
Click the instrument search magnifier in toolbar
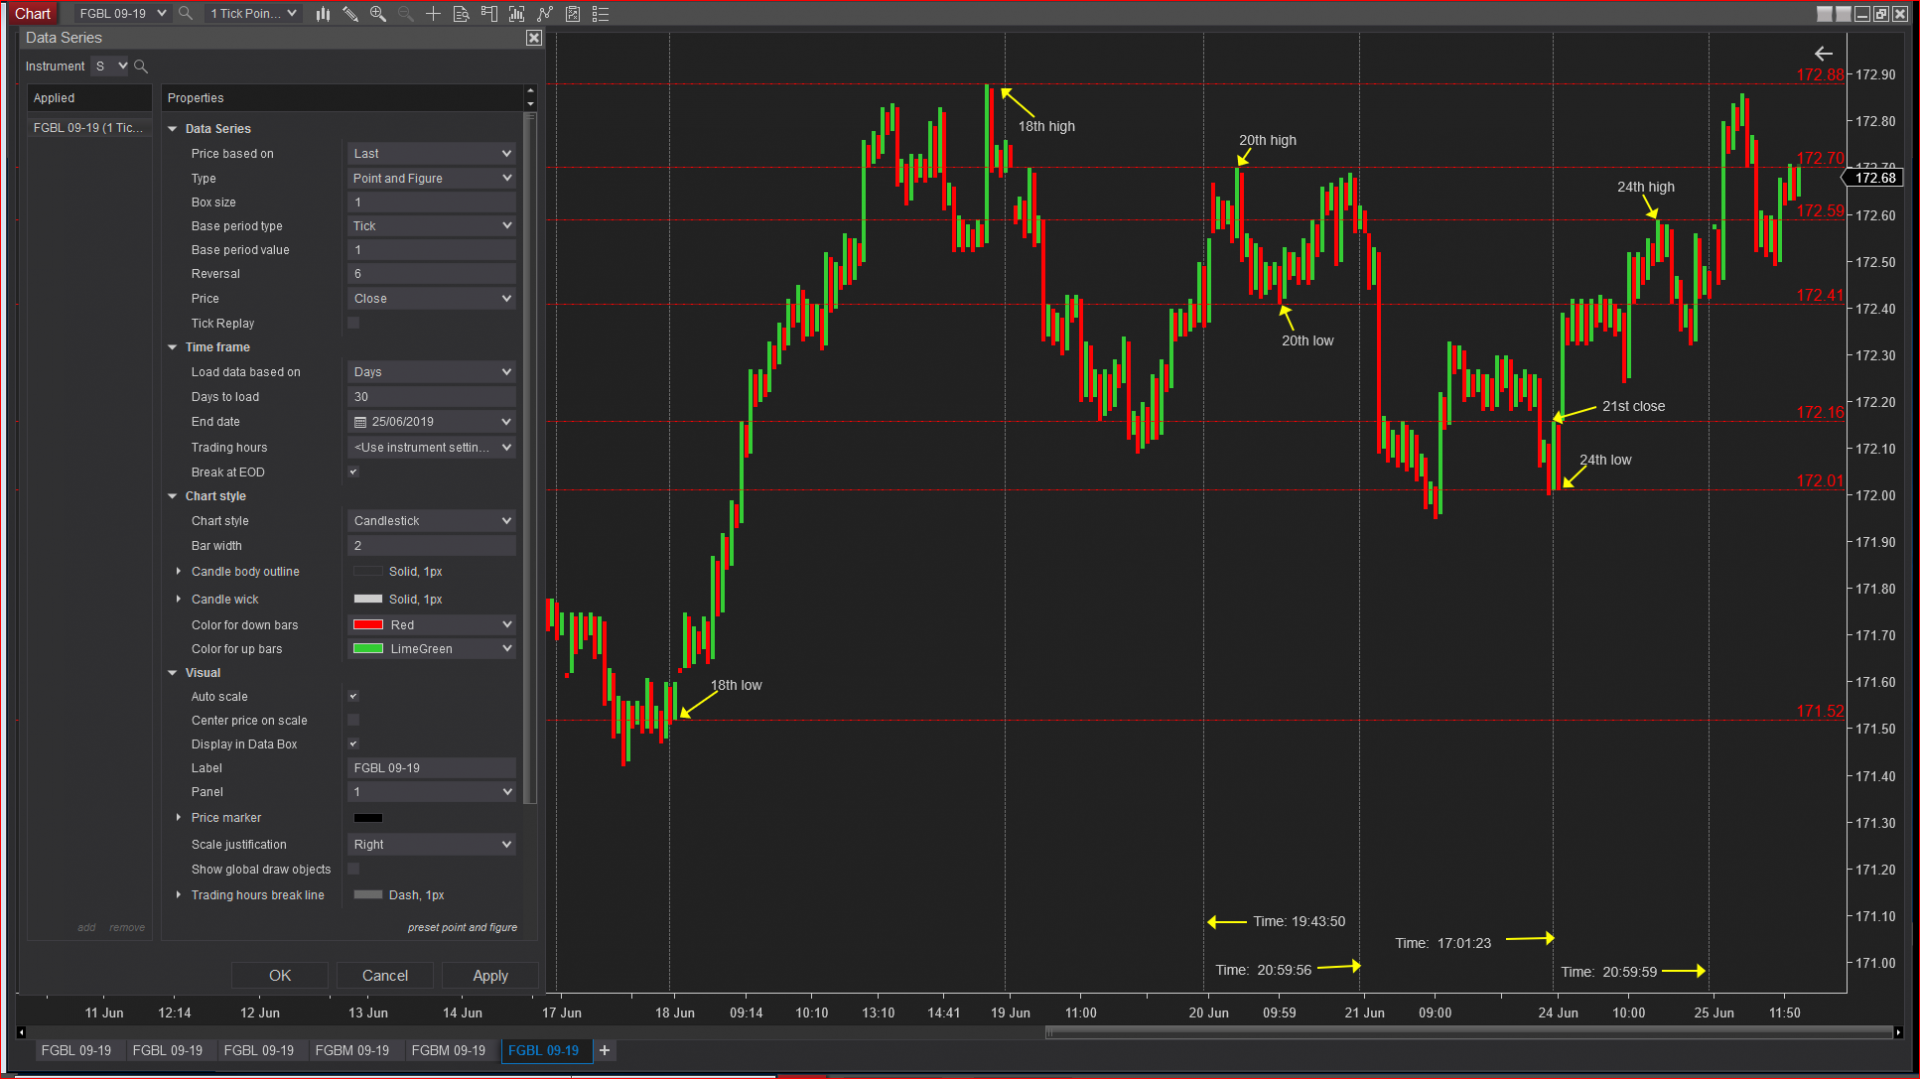[185, 14]
